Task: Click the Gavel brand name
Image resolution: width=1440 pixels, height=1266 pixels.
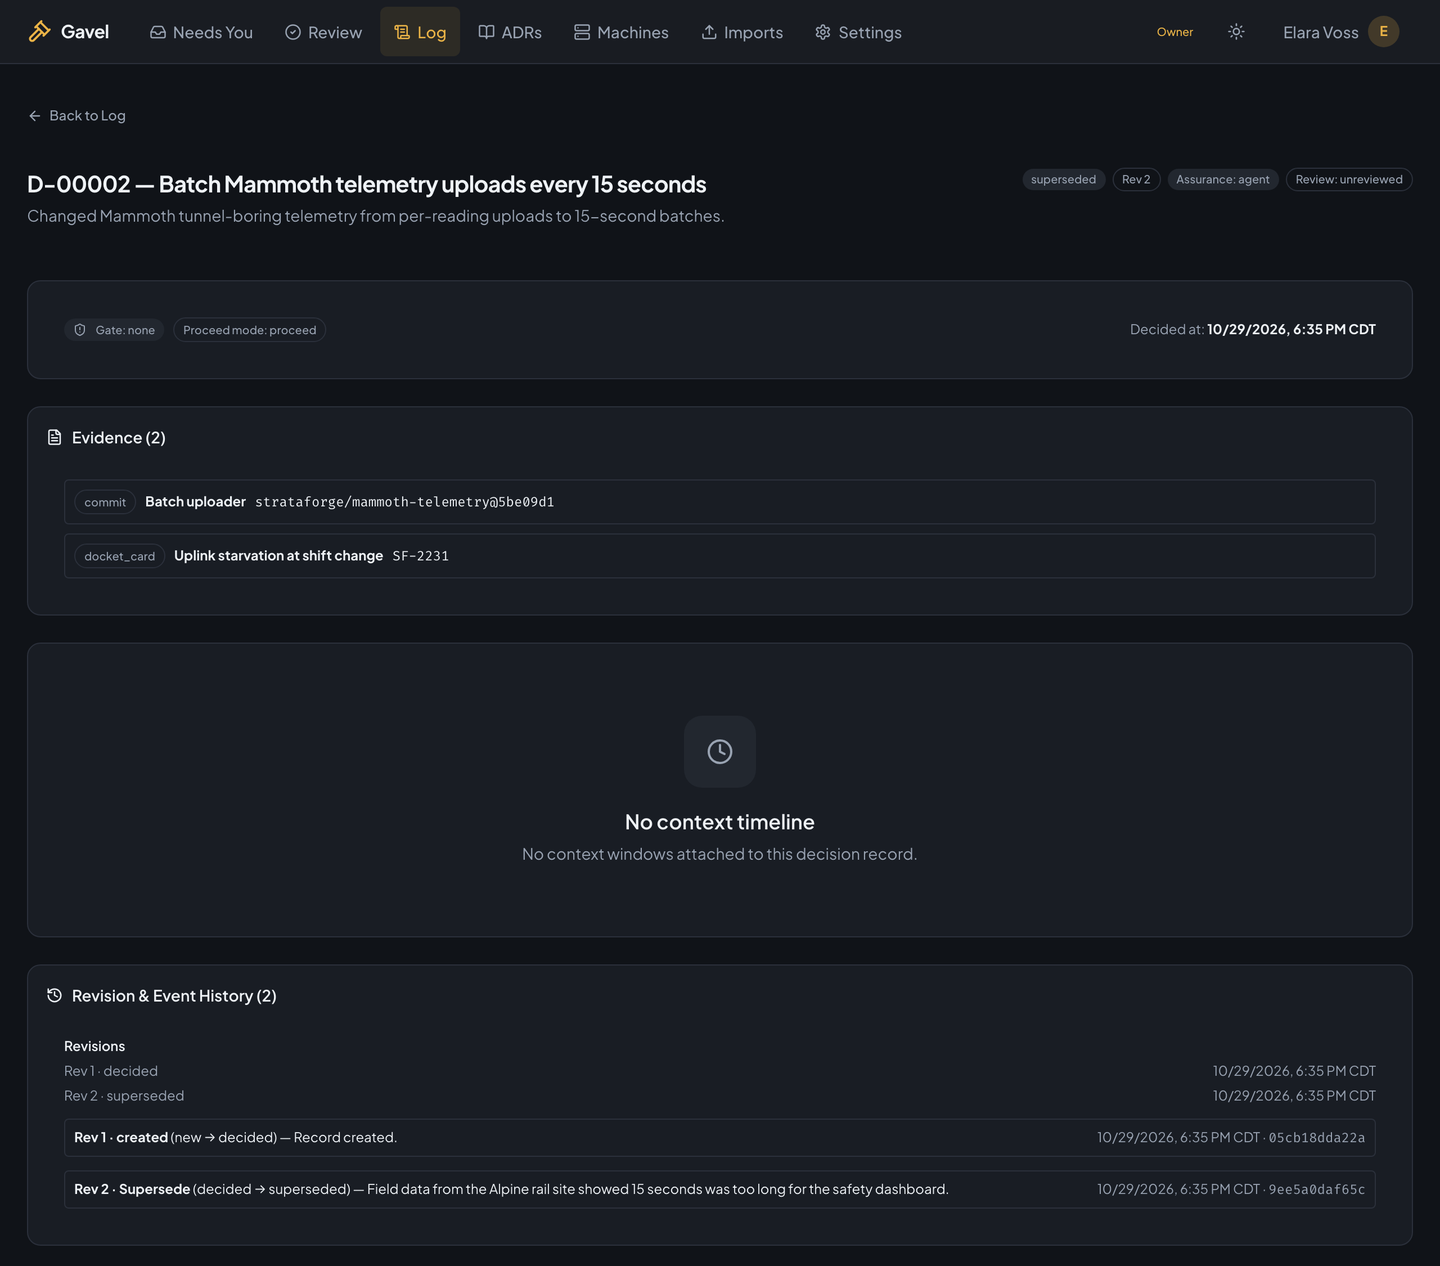Action: [x=85, y=32]
